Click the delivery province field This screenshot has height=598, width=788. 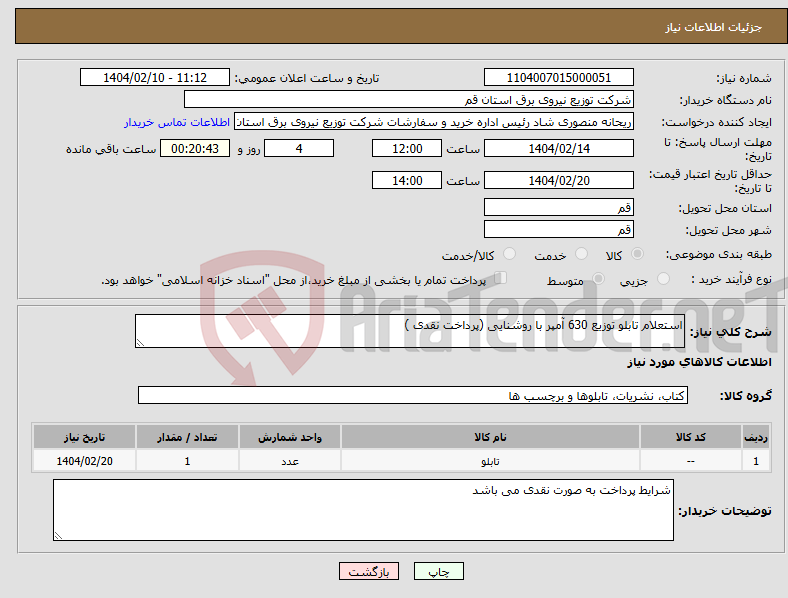coord(559,207)
